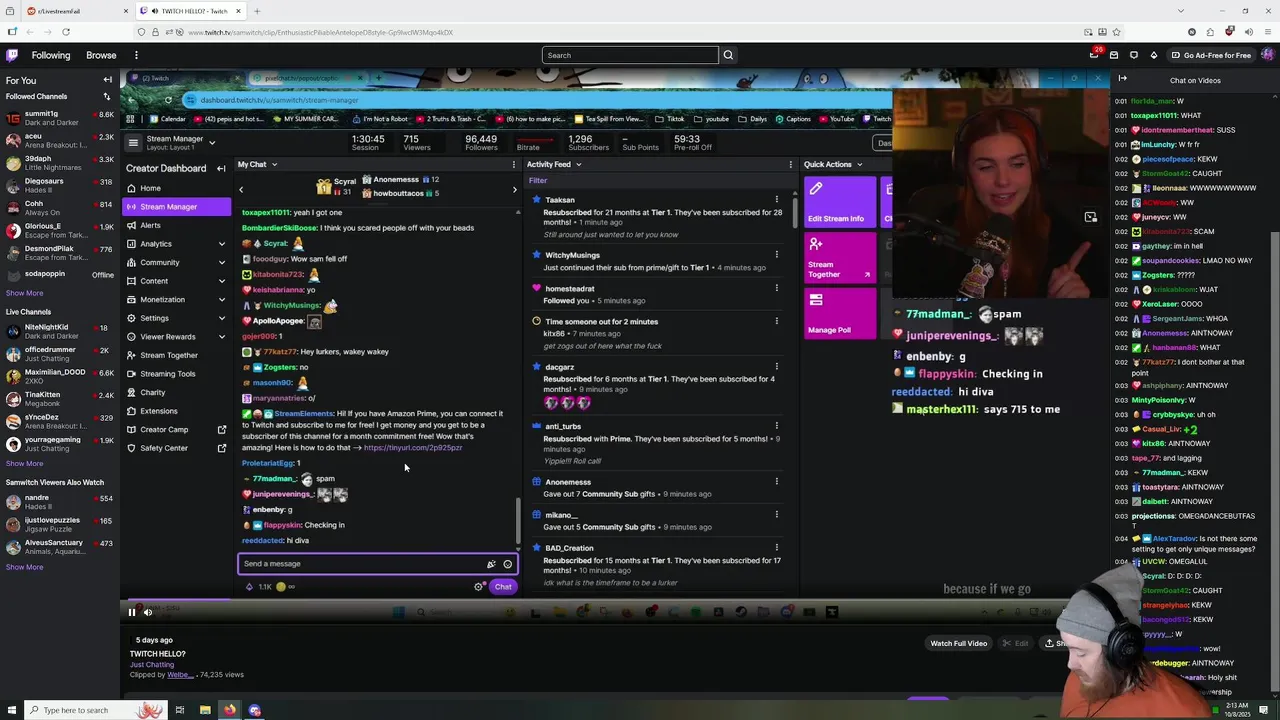Open File Explorer from the Windows taskbar
The height and width of the screenshot is (720, 1280).
205,710
